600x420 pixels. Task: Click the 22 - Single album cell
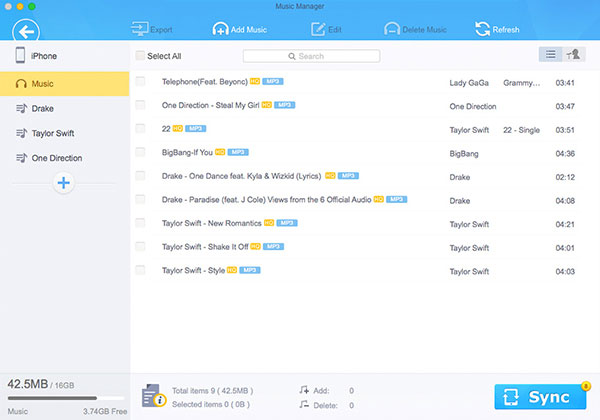[522, 130]
